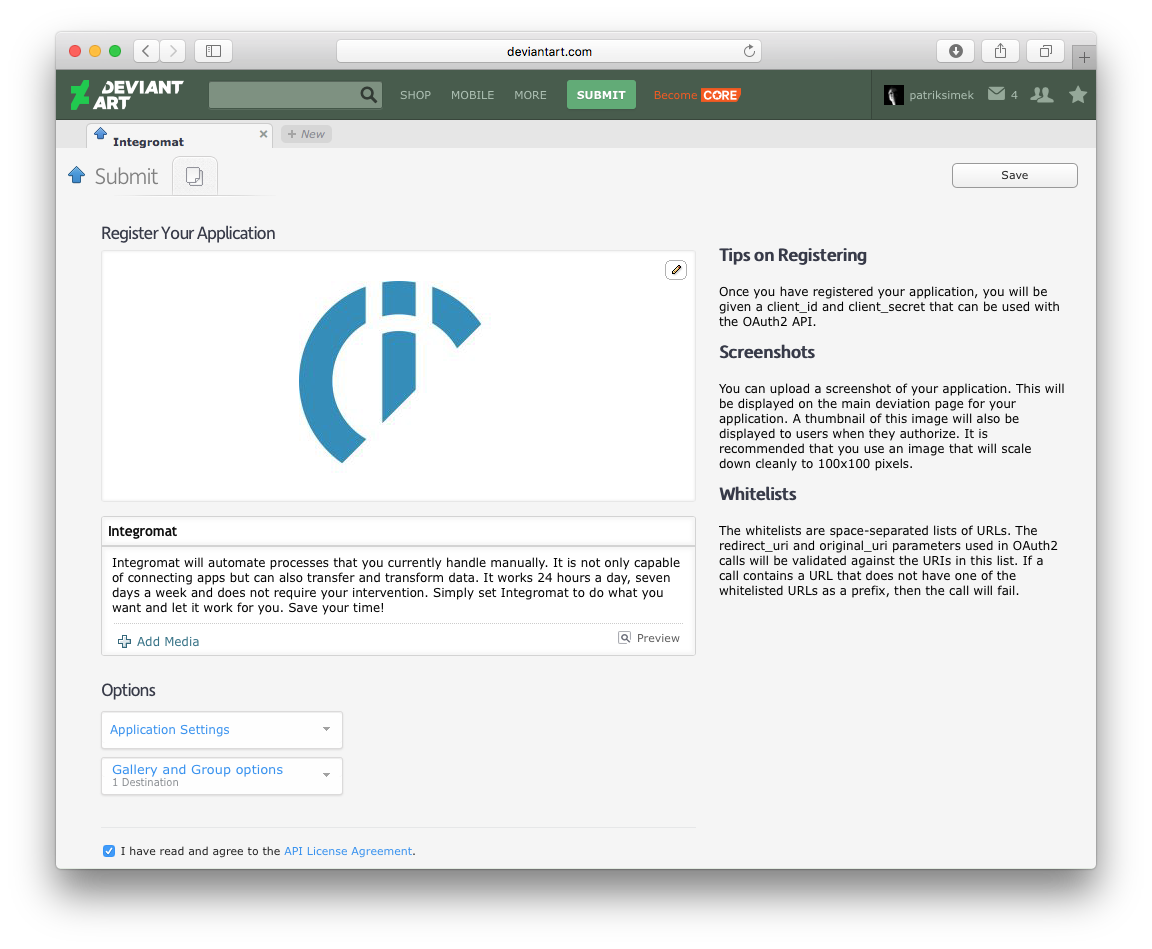Open the friends icon in header
The image size is (1152, 949).
click(1041, 95)
